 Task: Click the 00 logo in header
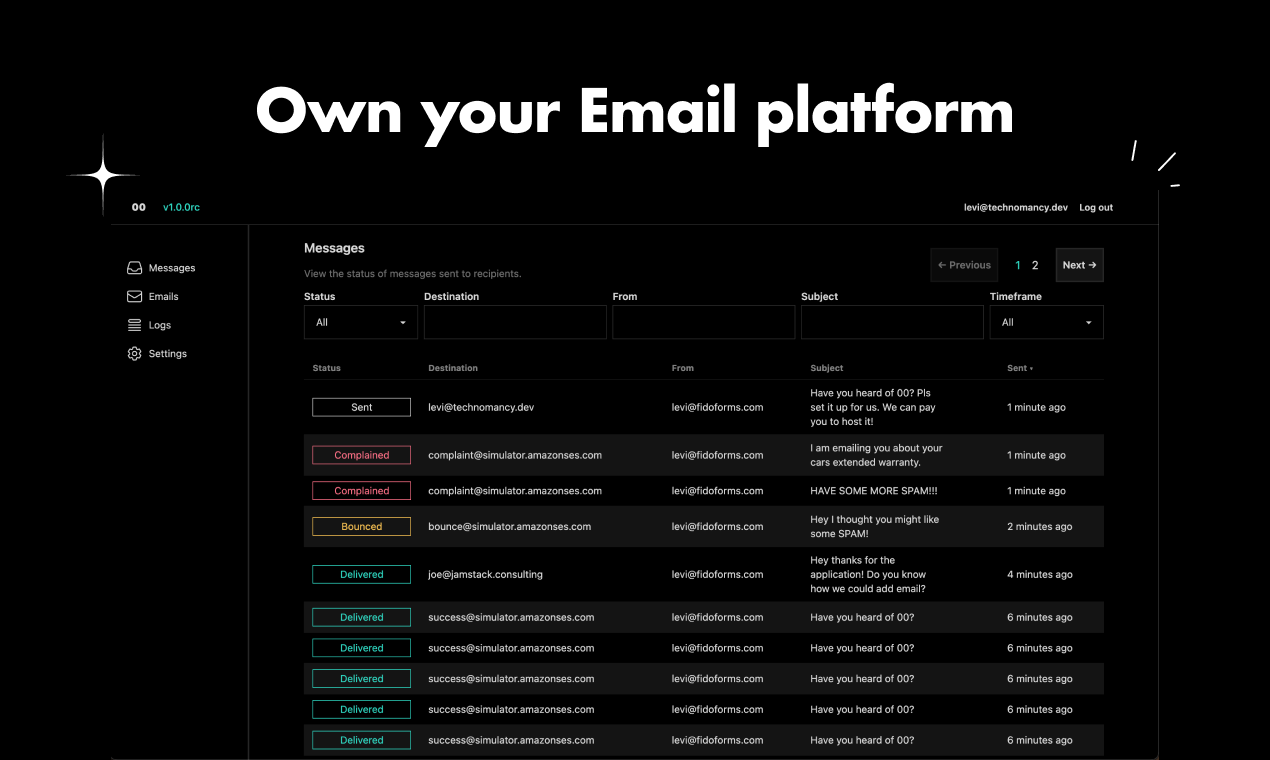tap(139, 207)
